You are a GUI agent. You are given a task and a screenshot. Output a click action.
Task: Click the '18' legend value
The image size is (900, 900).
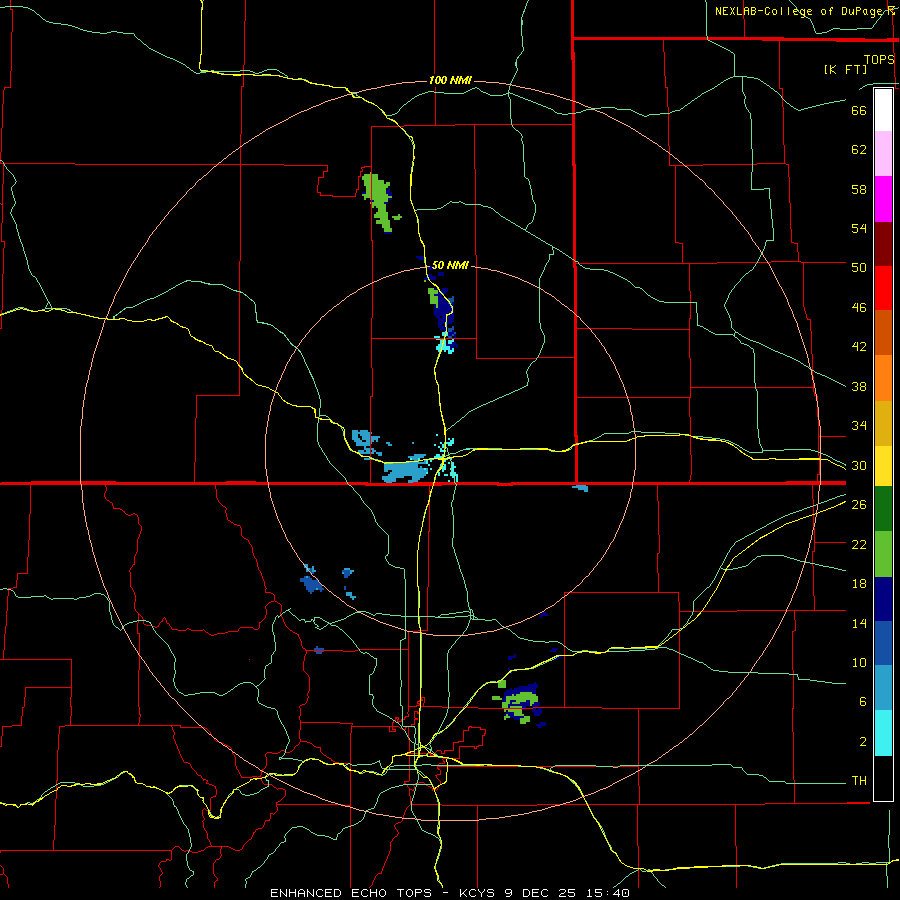[859, 584]
